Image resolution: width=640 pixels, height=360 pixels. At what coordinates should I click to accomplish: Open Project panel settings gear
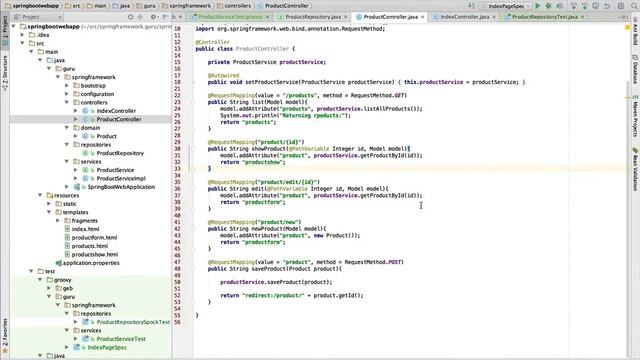153,17
